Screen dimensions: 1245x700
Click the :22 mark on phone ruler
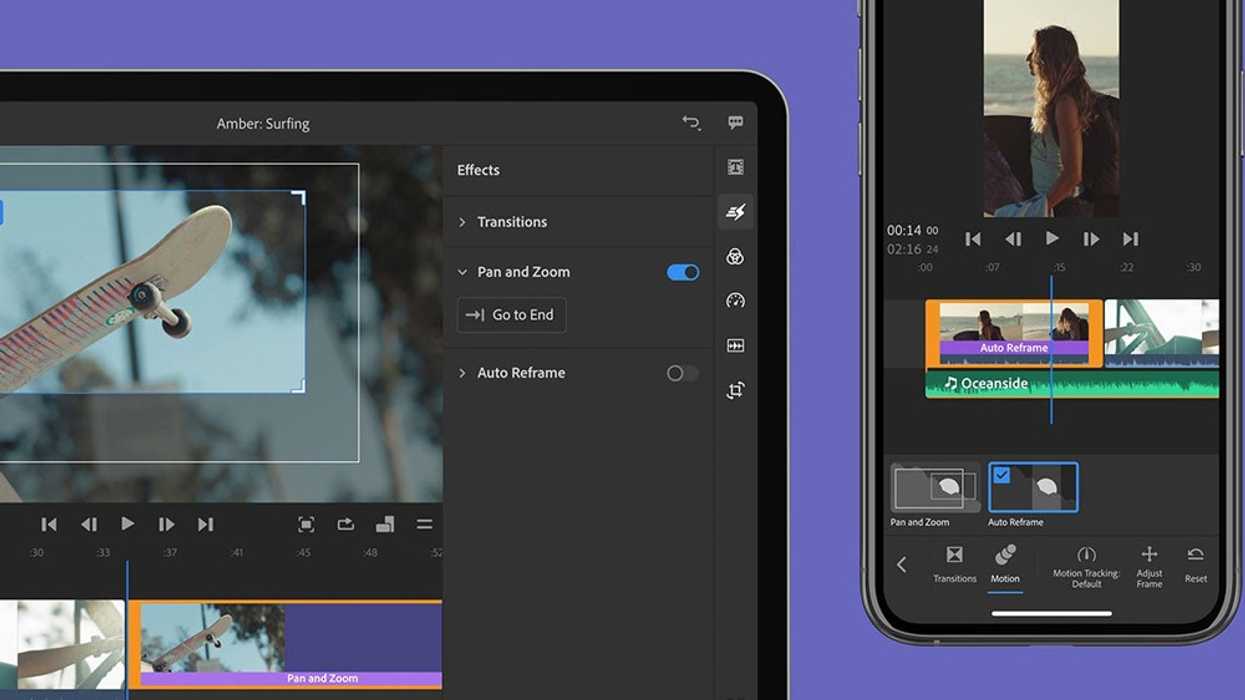click(1126, 268)
